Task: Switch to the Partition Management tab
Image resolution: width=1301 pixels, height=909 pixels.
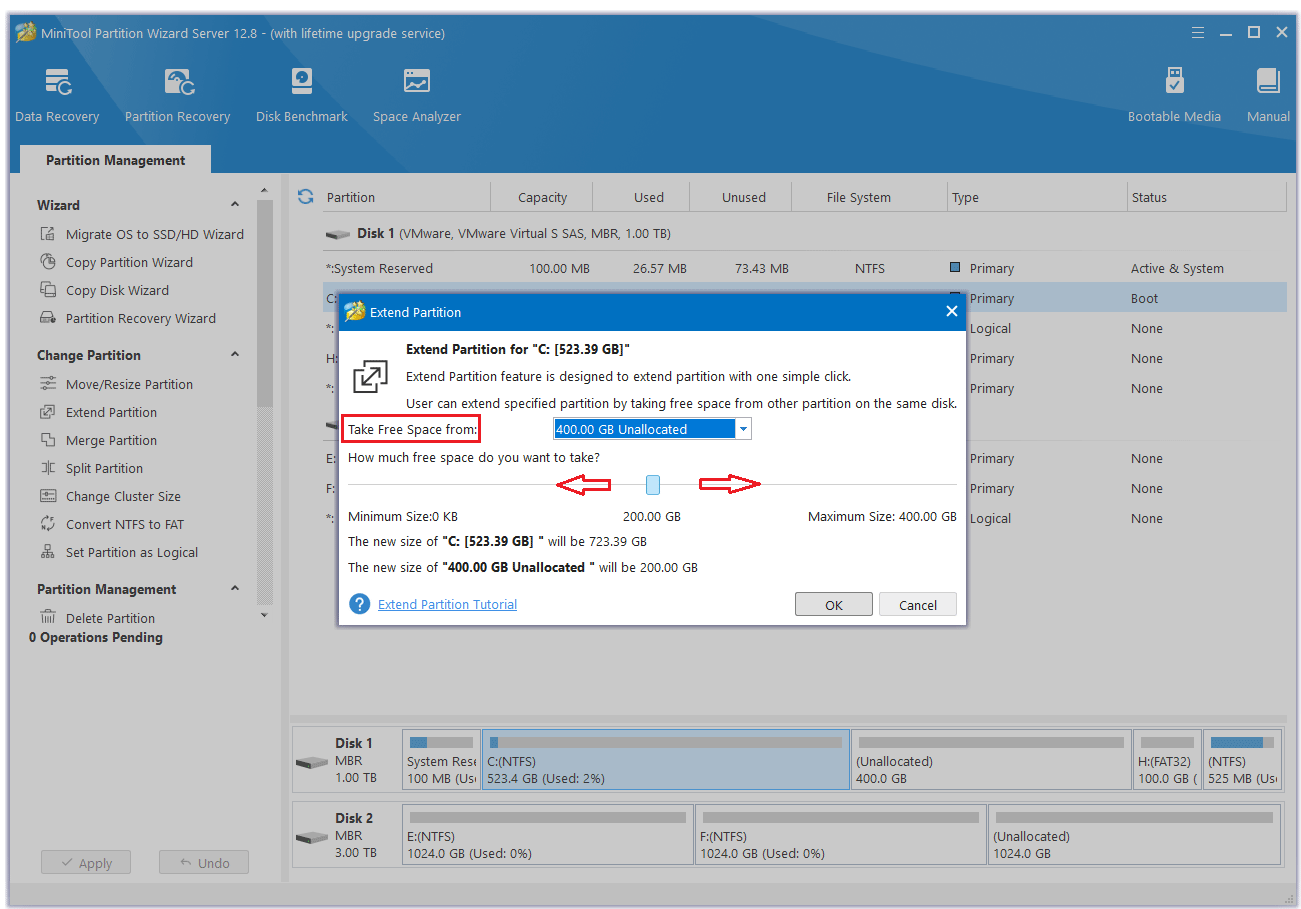Action: (115, 160)
